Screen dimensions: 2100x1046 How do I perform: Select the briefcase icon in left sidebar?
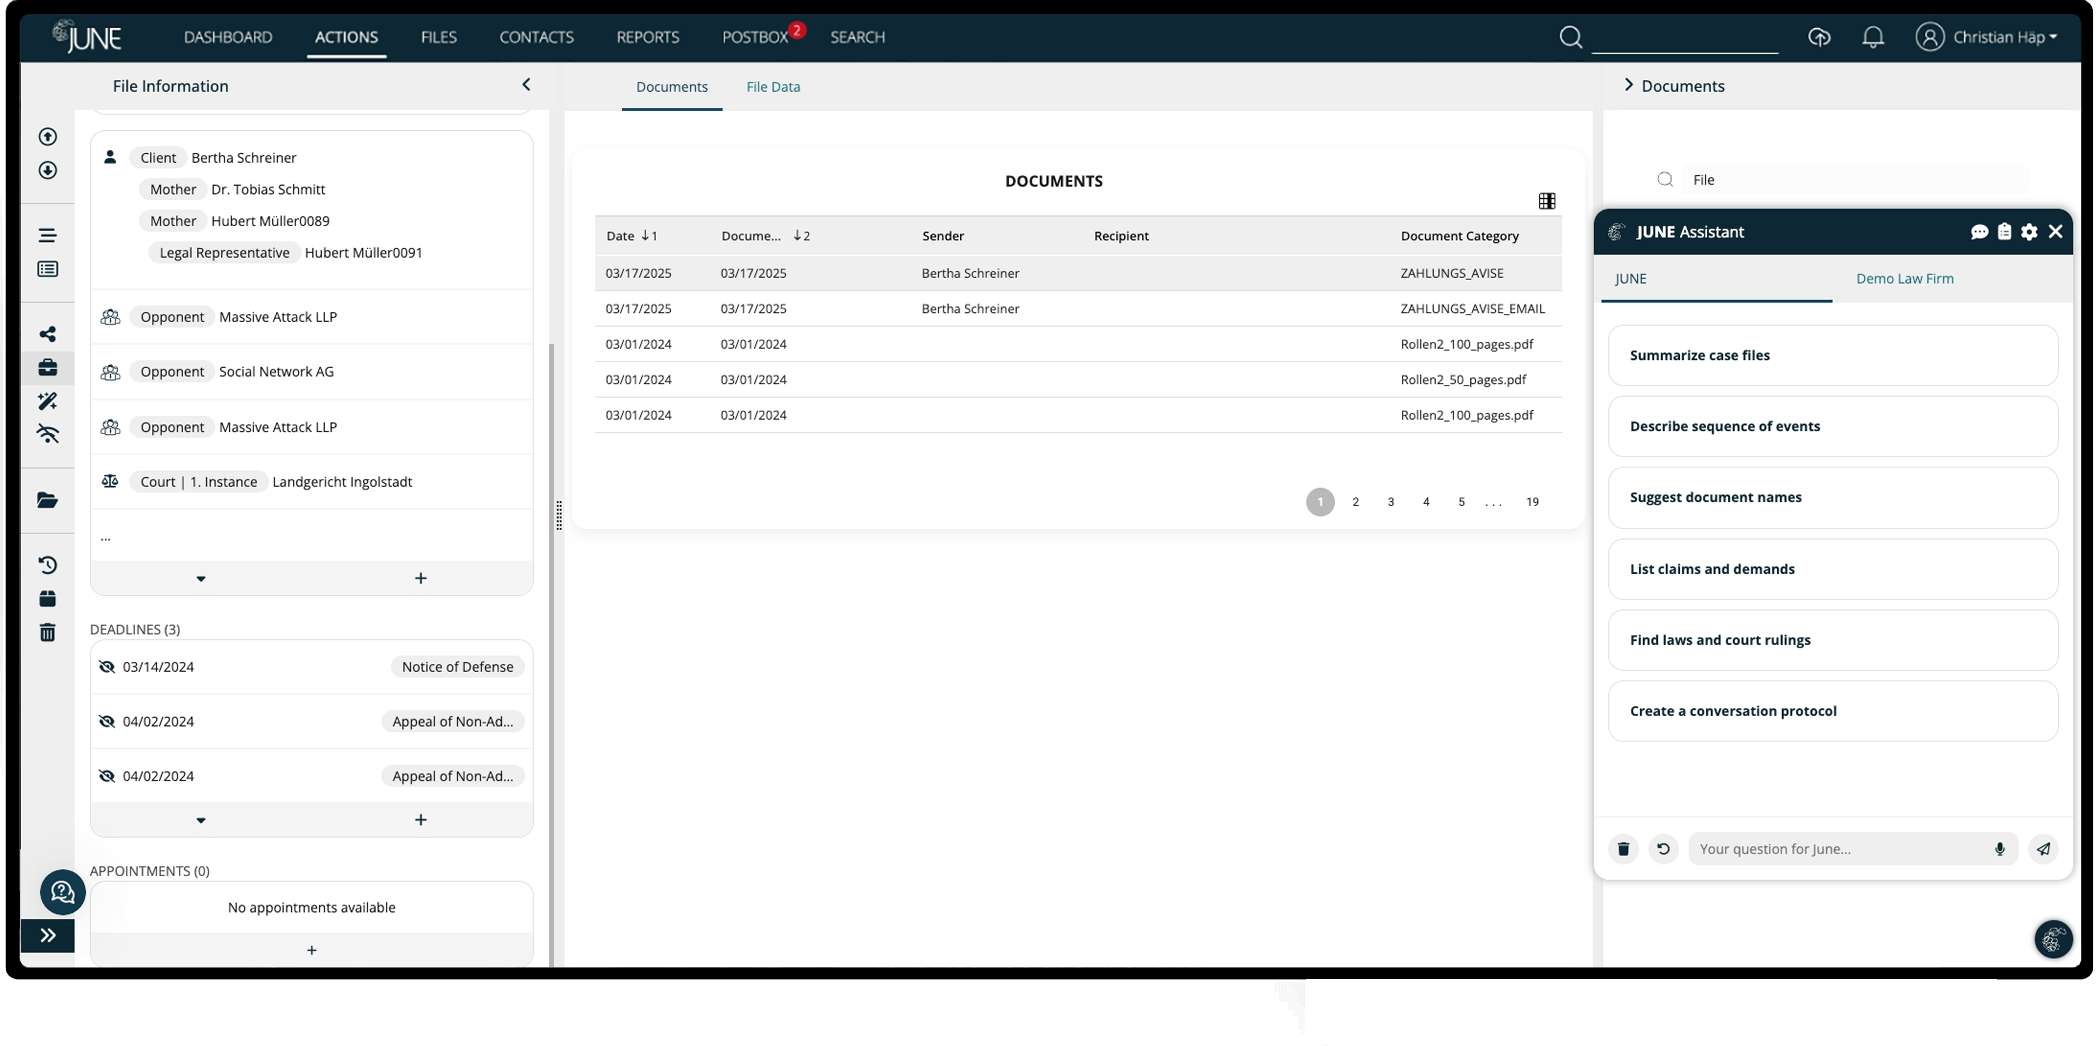point(47,368)
